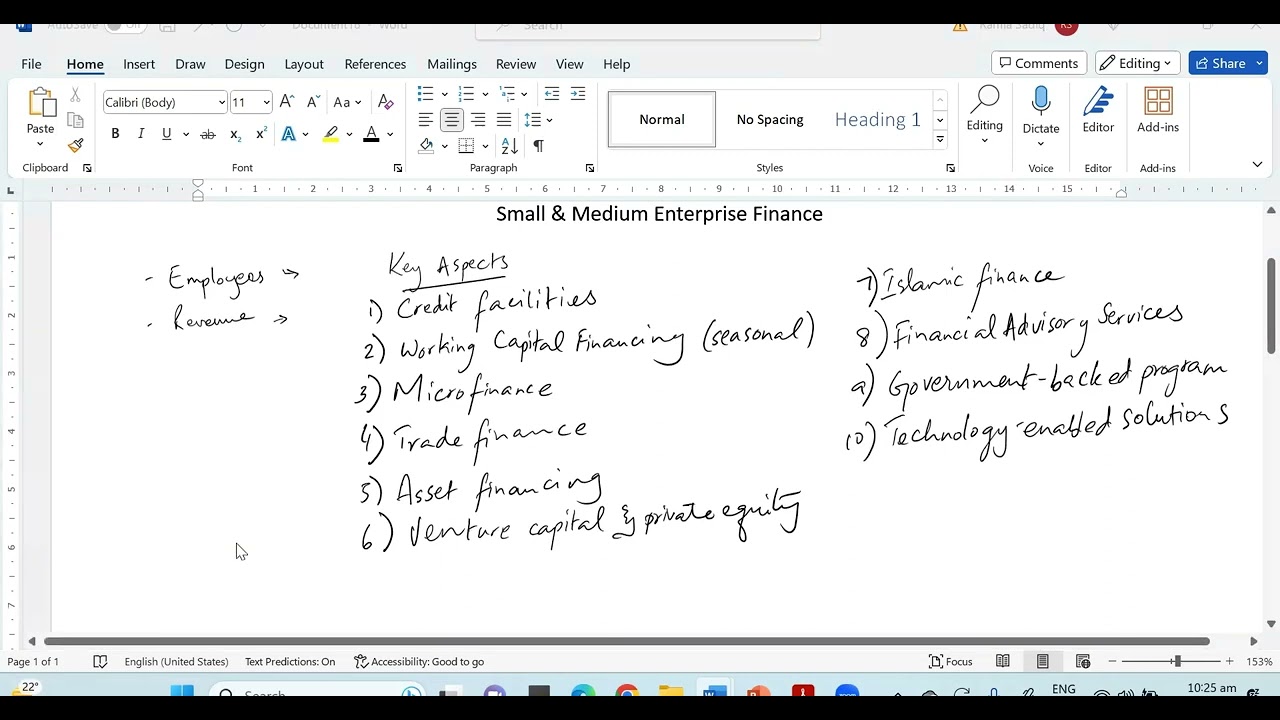1280x720 pixels.
Task: Click the Paste clipboard icon
Action: tap(41, 102)
